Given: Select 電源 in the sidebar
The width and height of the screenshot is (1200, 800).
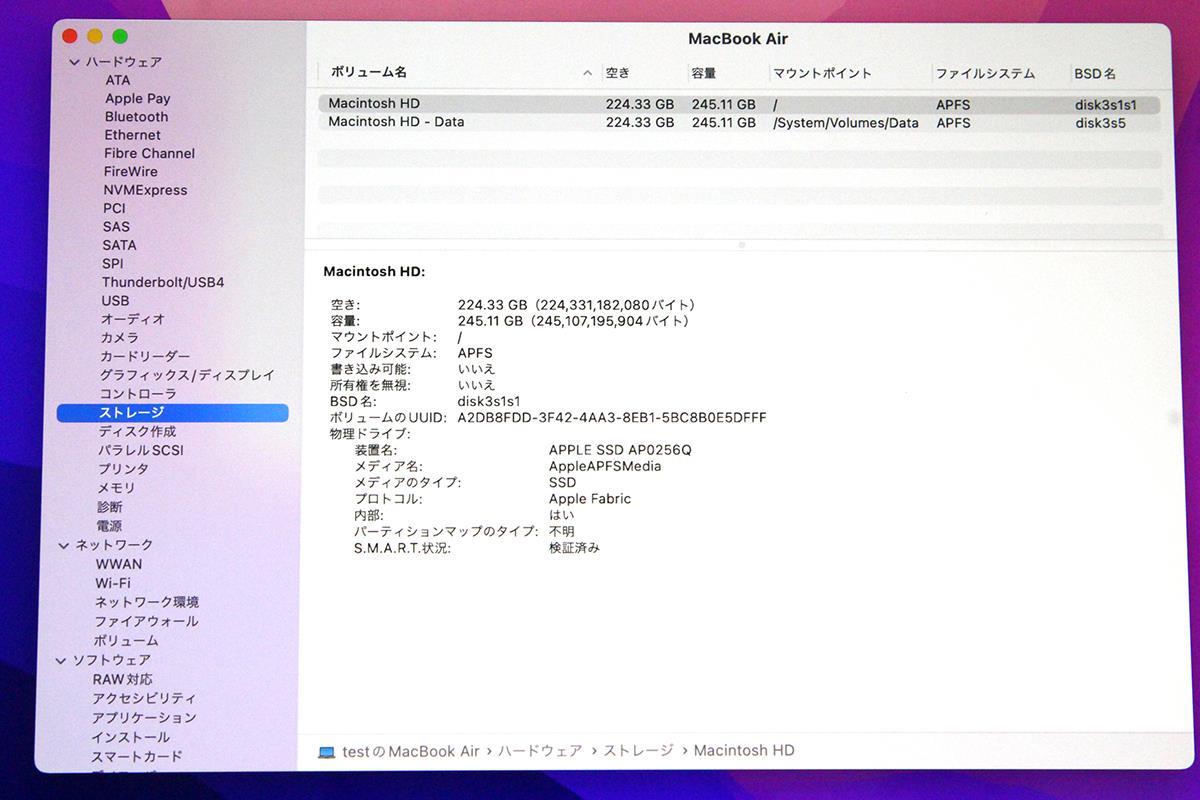Looking at the screenshot, I should (109, 526).
